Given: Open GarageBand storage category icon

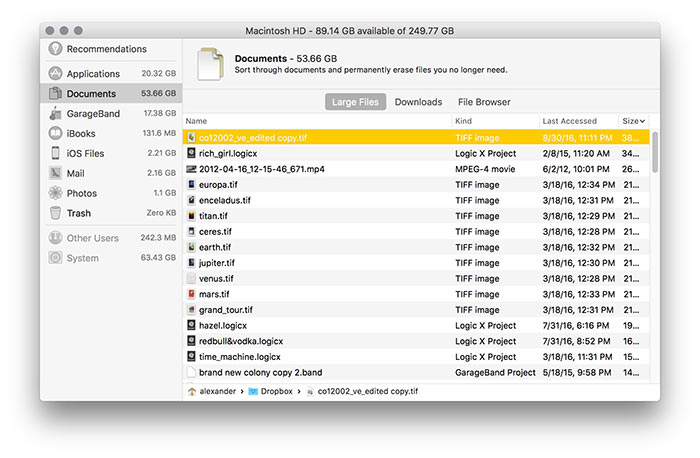Looking at the screenshot, I should tap(55, 114).
